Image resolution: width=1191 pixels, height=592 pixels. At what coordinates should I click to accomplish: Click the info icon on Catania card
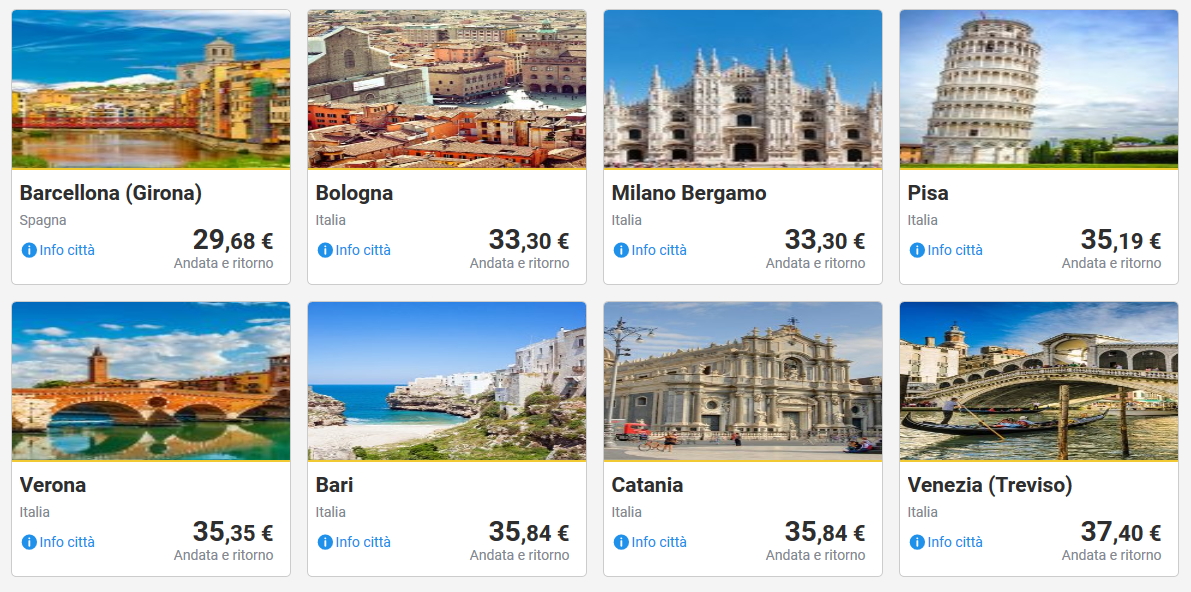(x=621, y=542)
